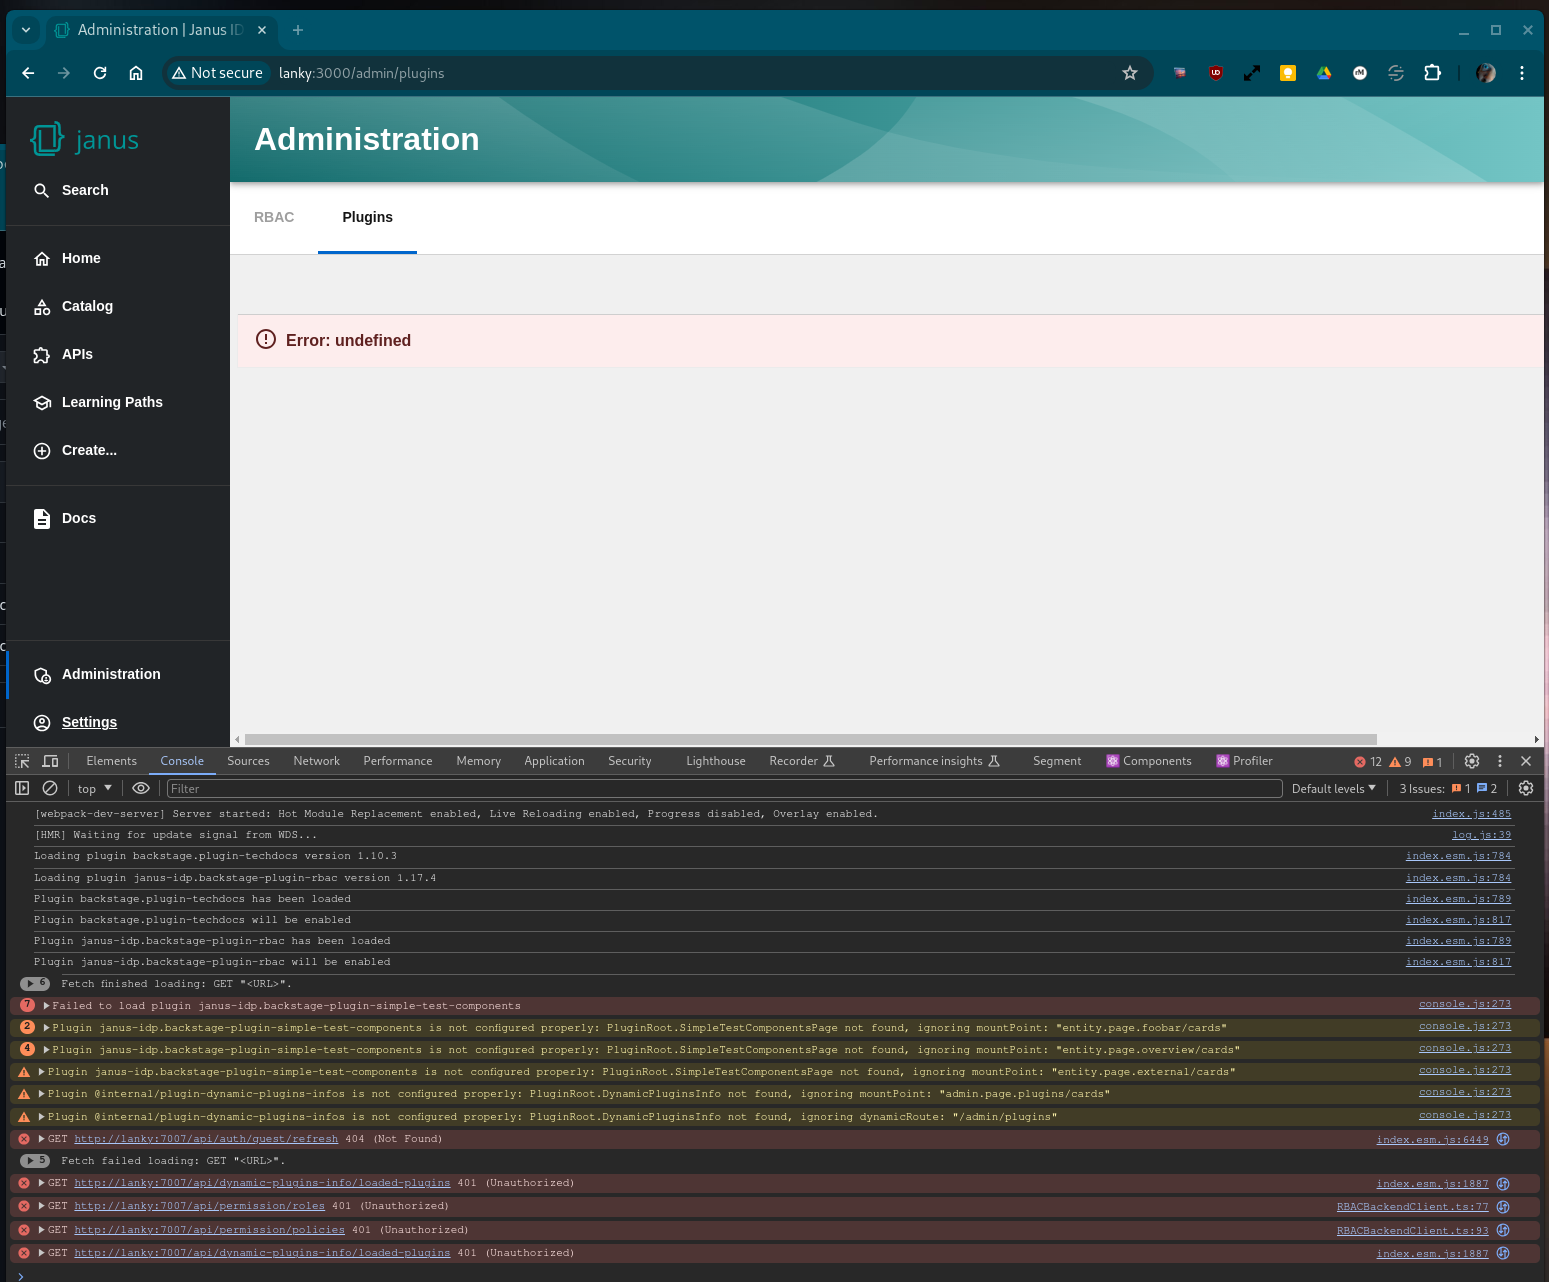Viewport: 1549px width, 1282px height.
Task: Create a live expression with the eye icon
Action: tap(141, 788)
